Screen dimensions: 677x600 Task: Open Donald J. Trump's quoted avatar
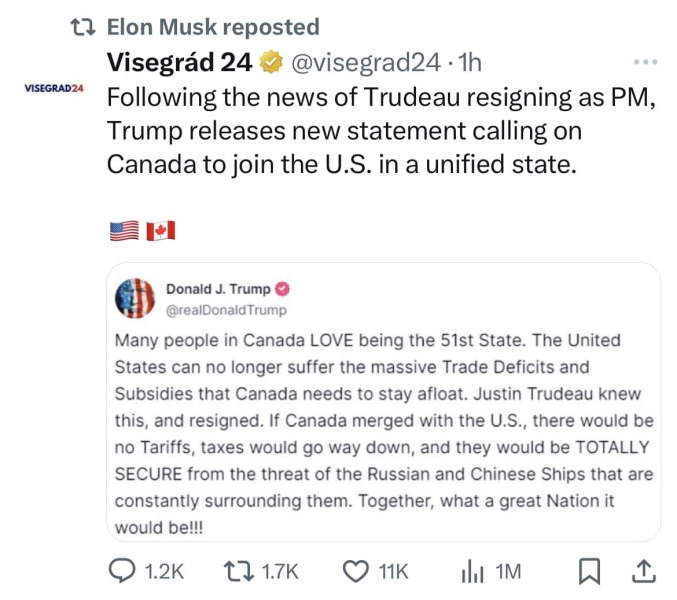pyautogui.click(x=135, y=298)
